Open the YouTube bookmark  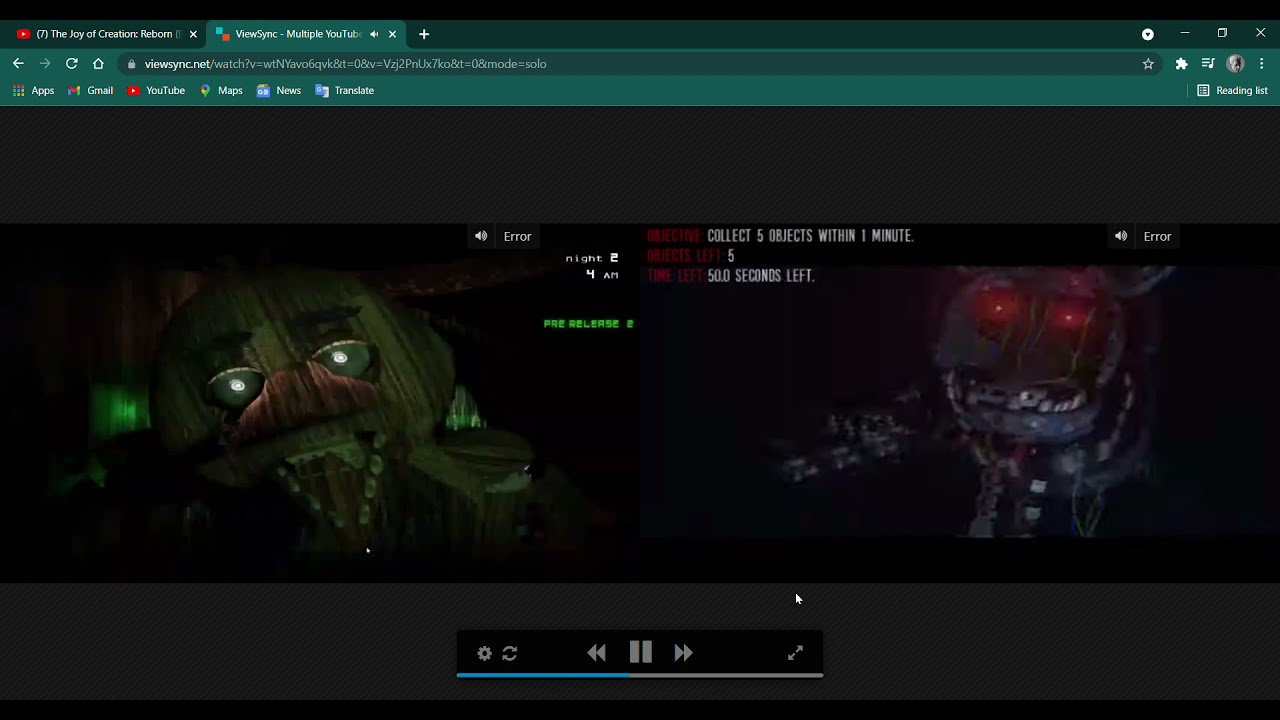click(x=156, y=90)
